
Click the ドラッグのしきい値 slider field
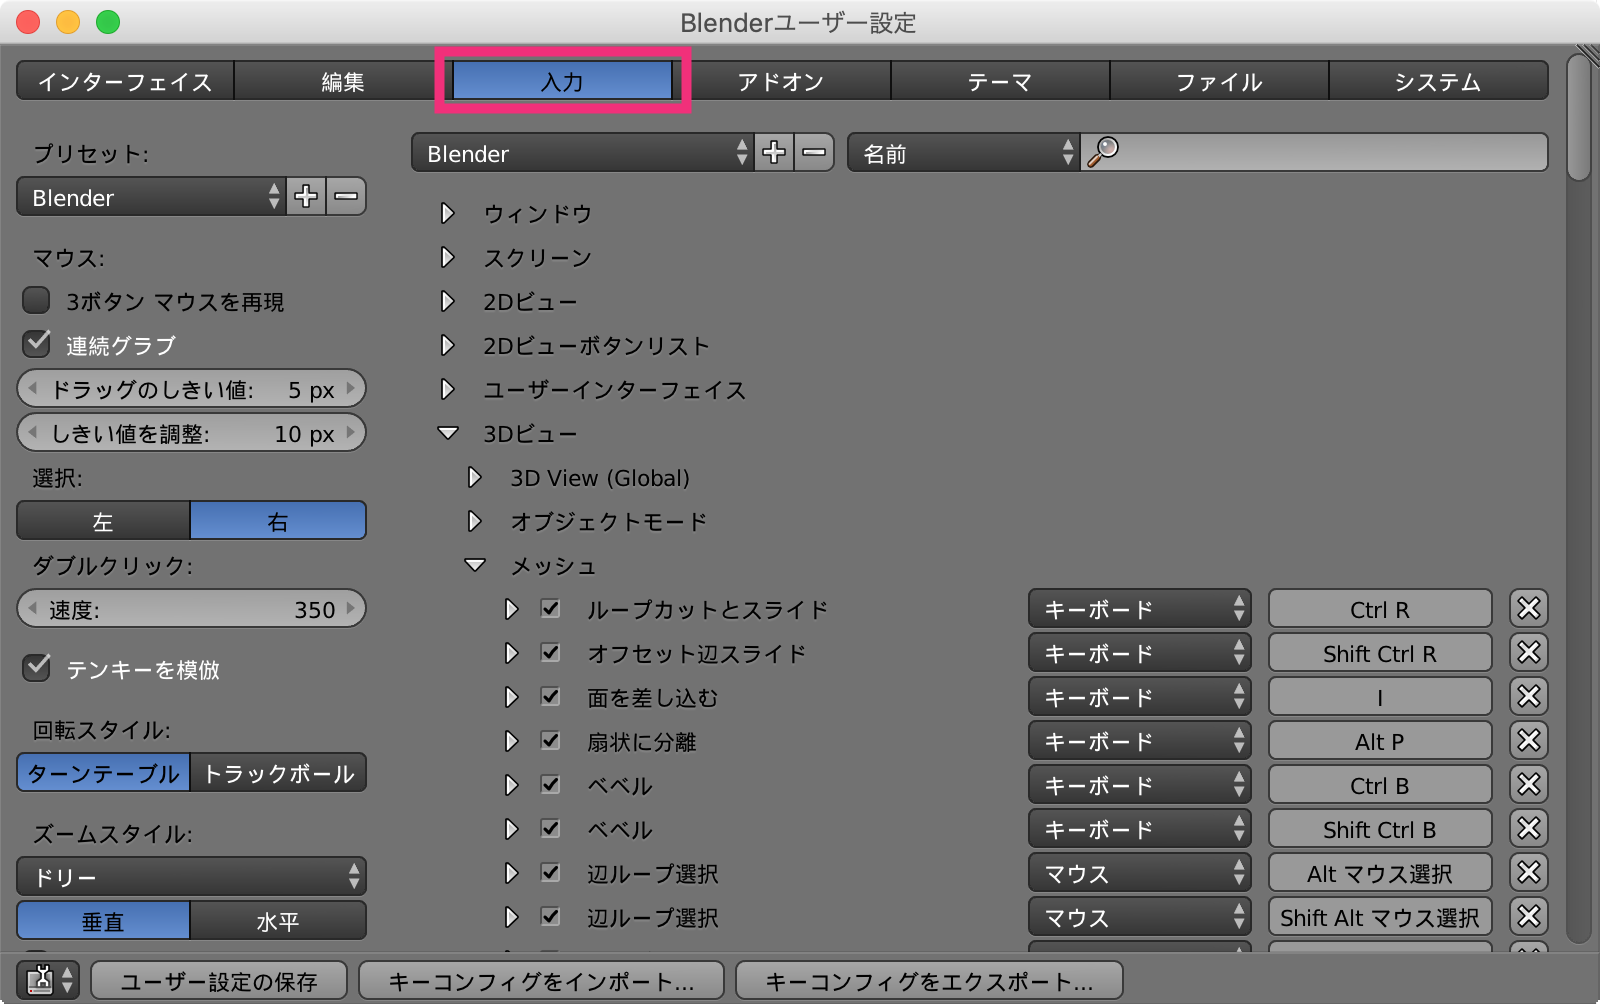pyautogui.click(x=192, y=389)
